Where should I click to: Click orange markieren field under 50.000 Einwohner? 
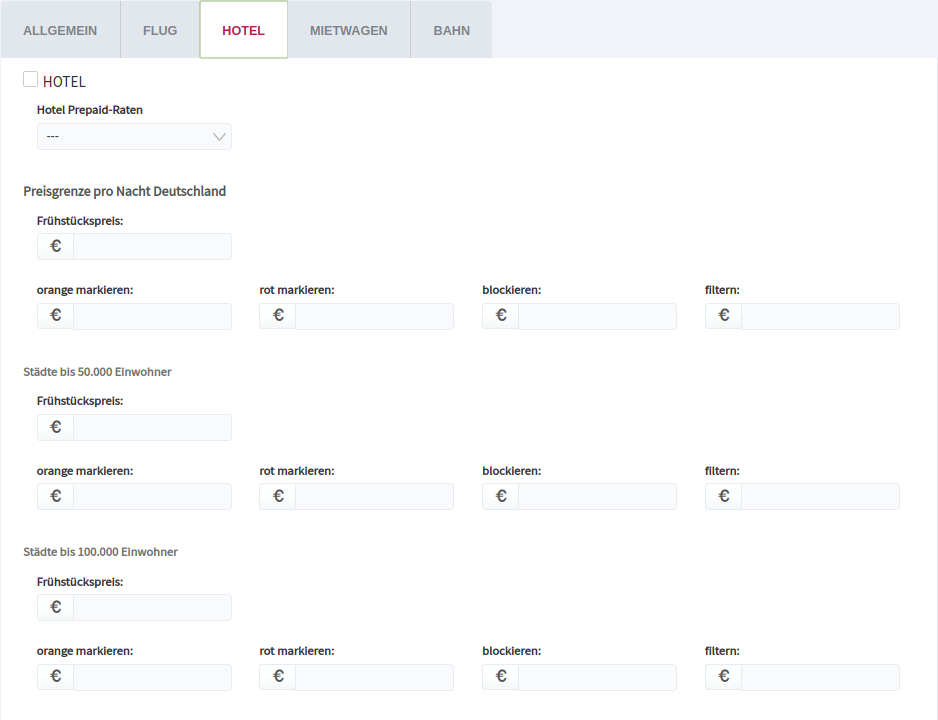153,496
